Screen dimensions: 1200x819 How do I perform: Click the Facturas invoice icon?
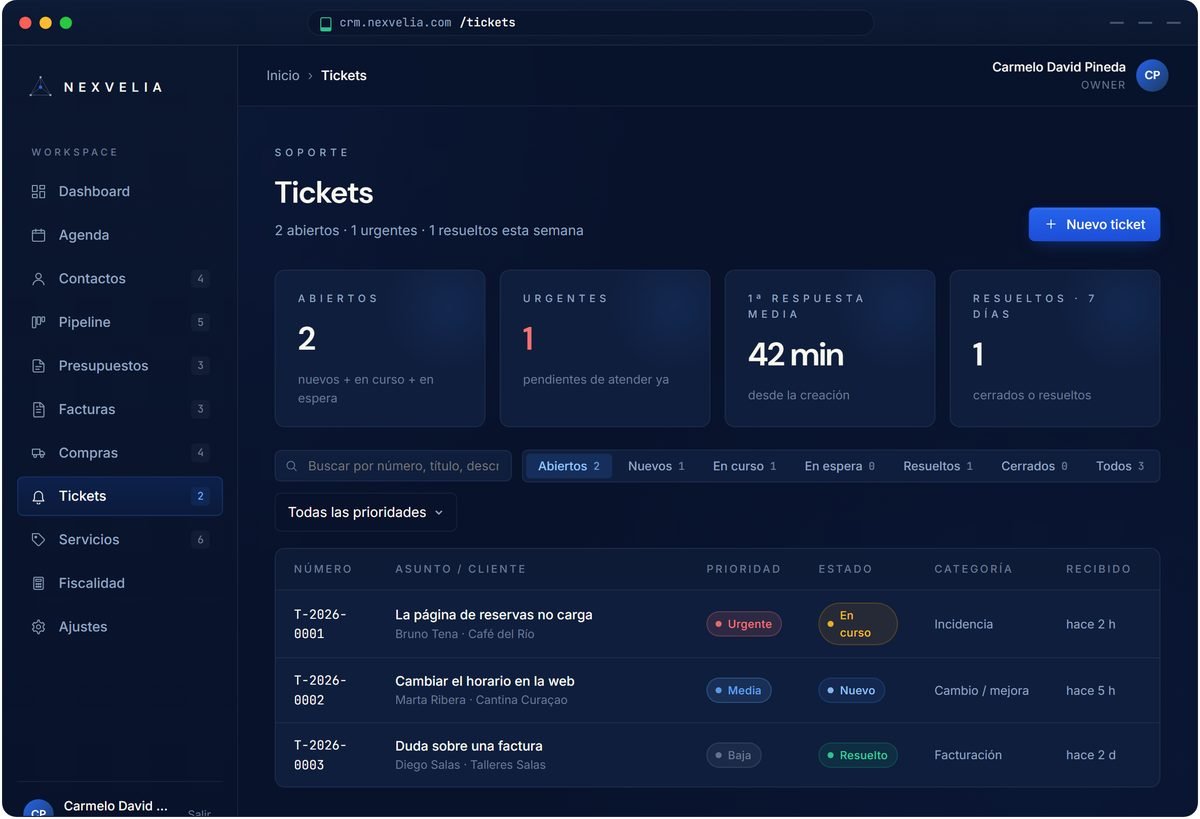point(38,409)
